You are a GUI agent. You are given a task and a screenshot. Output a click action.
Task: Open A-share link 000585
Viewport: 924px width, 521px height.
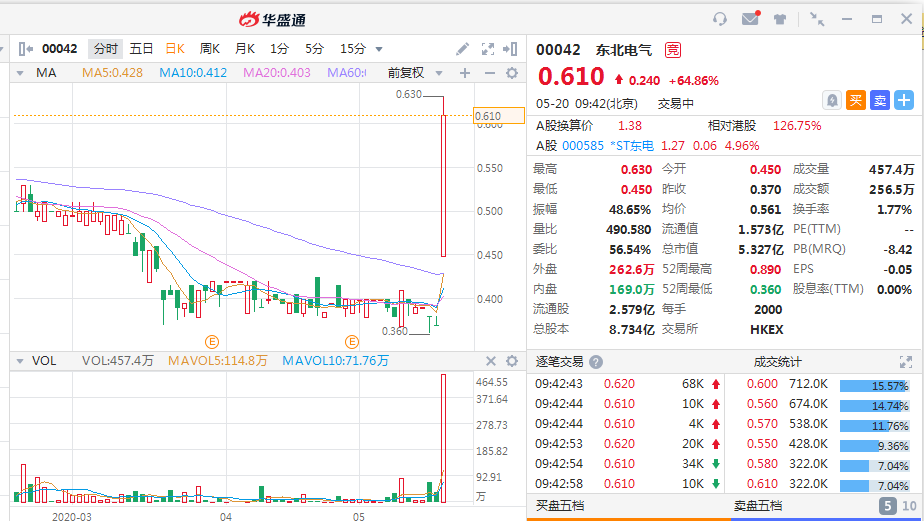coord(583,146)
